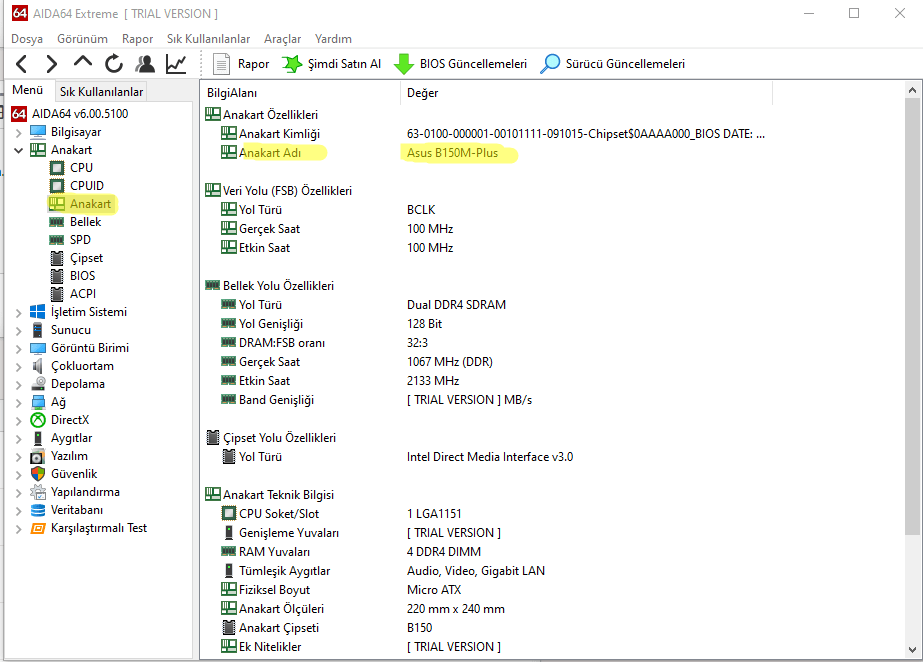
Task: Open the Sık Kullanılanlar menu bar item
Action: click(x=208, y=39)
